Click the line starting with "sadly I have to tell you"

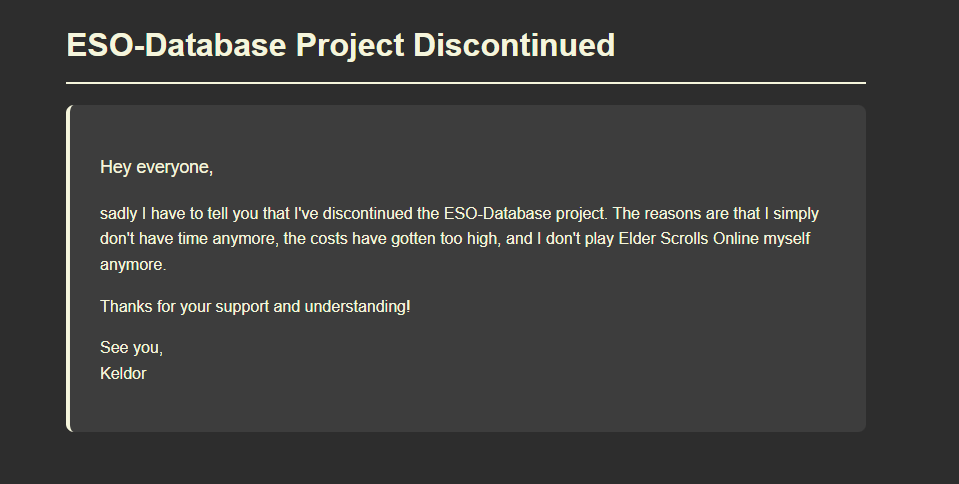click(459, 214)
